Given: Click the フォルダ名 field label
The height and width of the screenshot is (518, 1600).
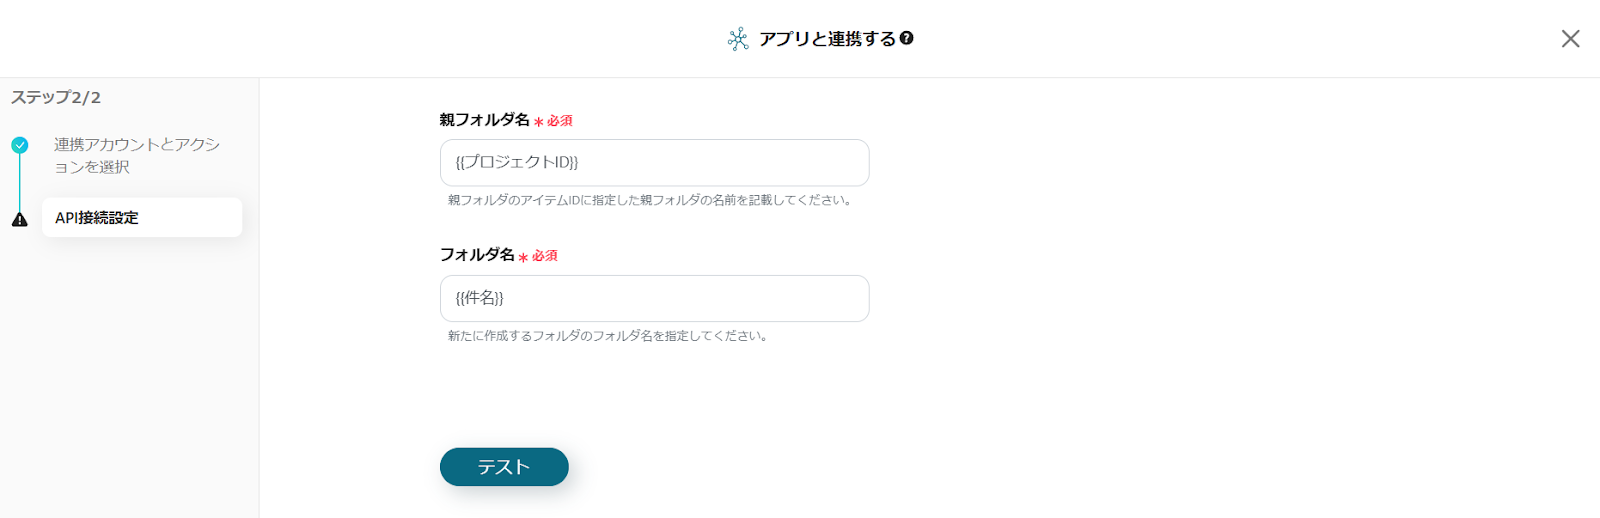Looking at the screenshot, I should click(477, 254).
